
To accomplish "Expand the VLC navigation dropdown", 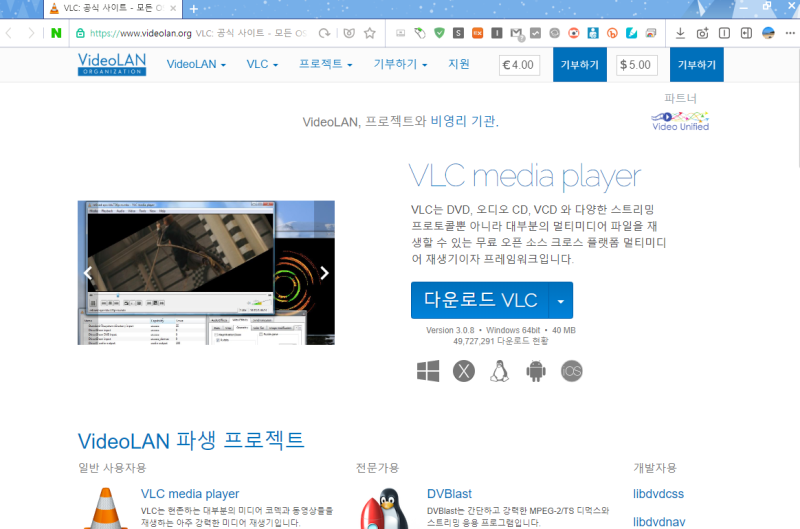I will coord(262,64).
